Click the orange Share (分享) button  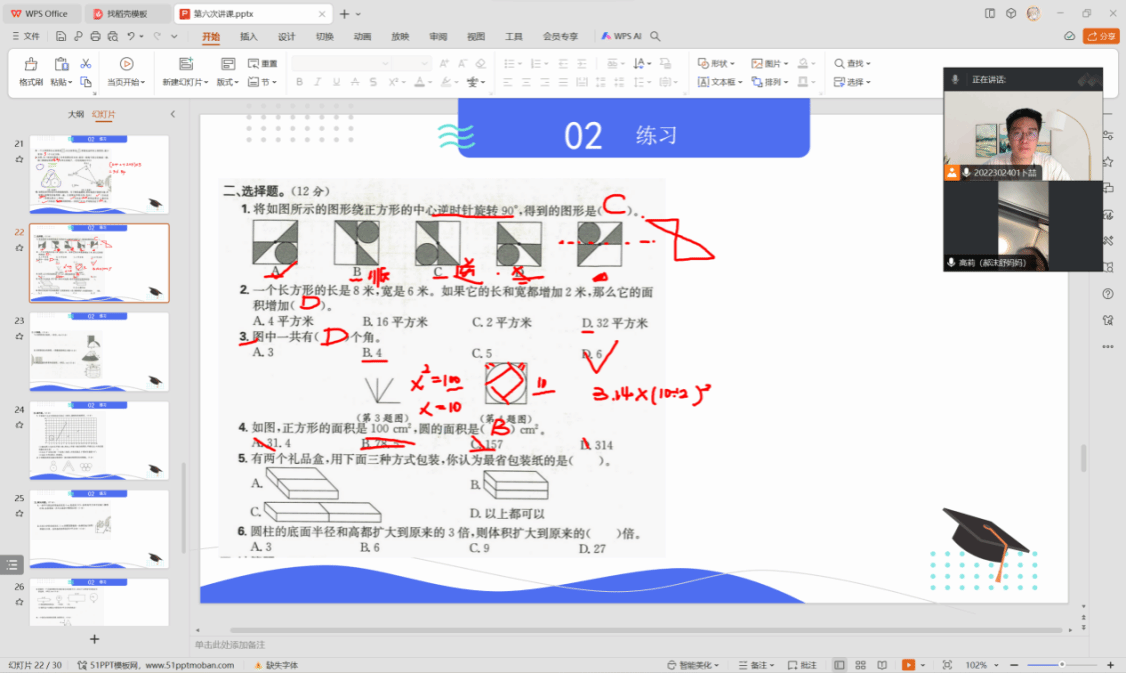point(1103,36)
